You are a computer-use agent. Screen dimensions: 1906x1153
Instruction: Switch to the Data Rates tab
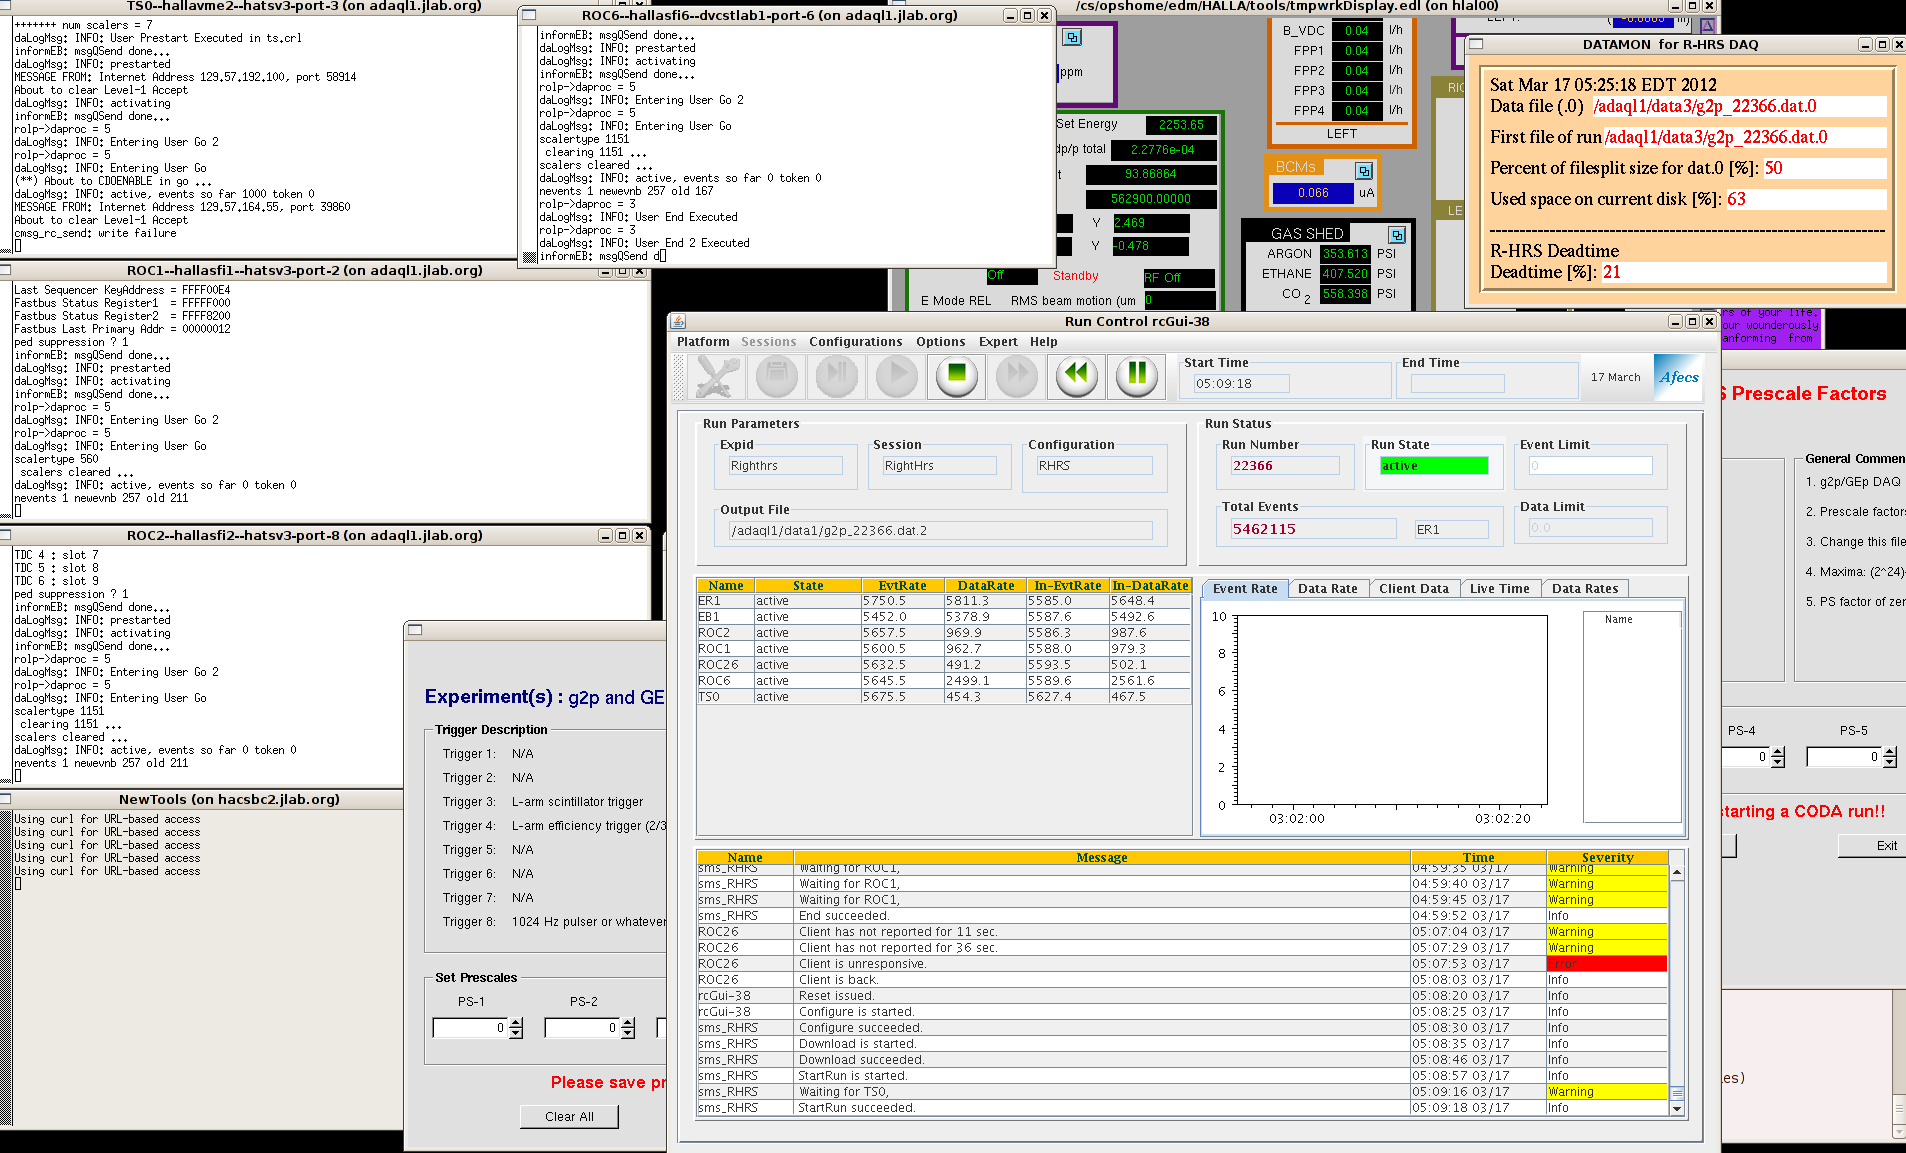[x=1585, y=589]
